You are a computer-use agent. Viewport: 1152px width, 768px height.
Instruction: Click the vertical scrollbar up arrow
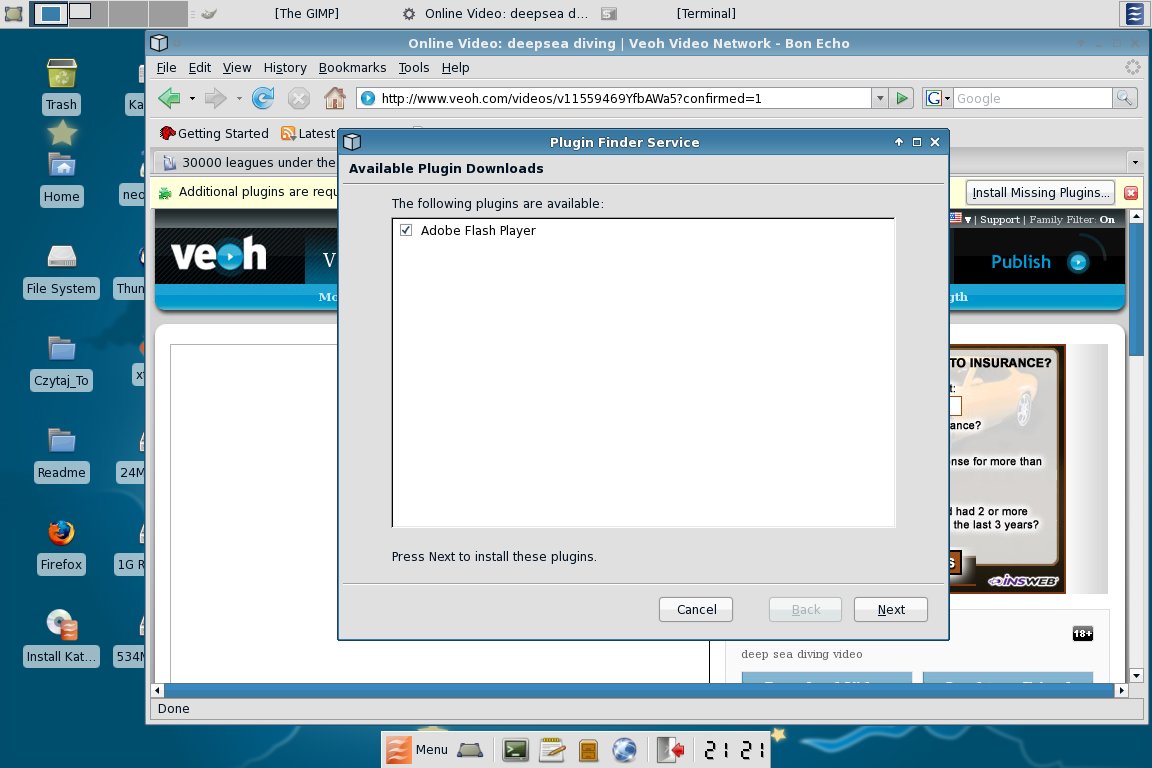point(1136,216)
